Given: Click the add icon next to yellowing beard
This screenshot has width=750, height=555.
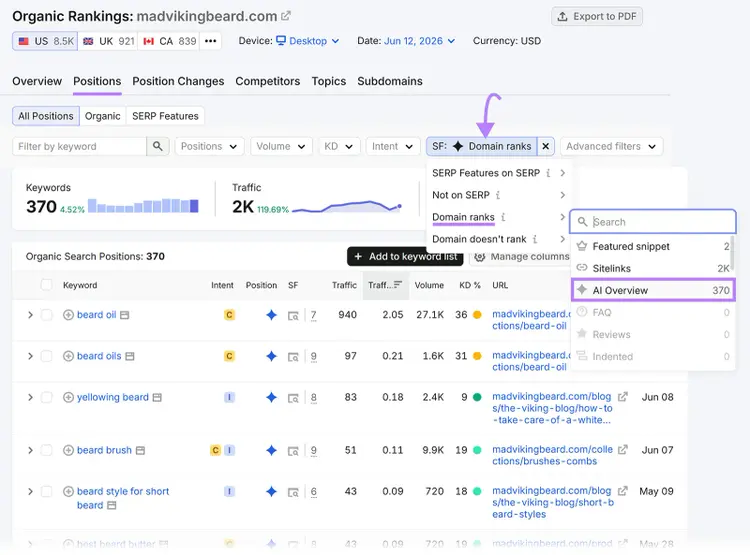Looking at the screenshot, I should (x=68, y=397).
